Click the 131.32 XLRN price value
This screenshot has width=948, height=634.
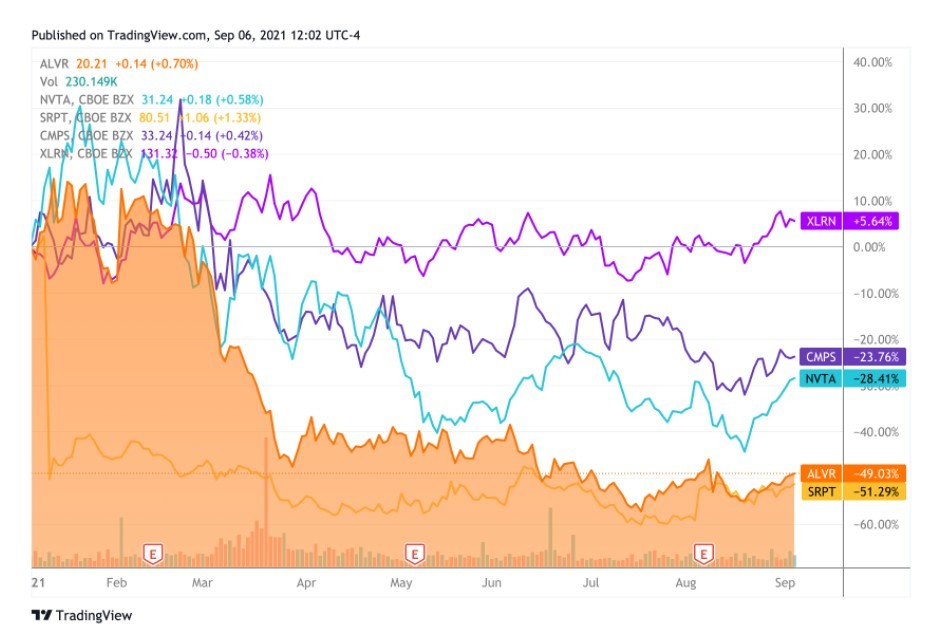coord(159,154)
